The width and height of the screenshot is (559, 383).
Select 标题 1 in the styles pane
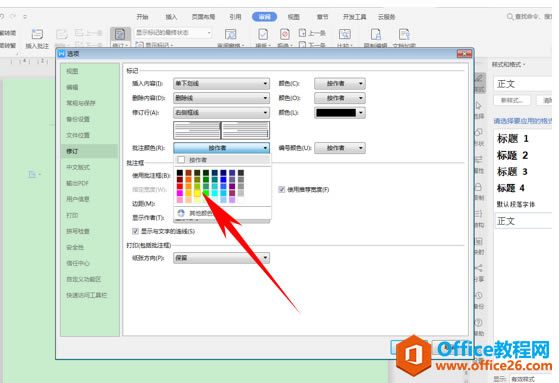click(512, 138)
